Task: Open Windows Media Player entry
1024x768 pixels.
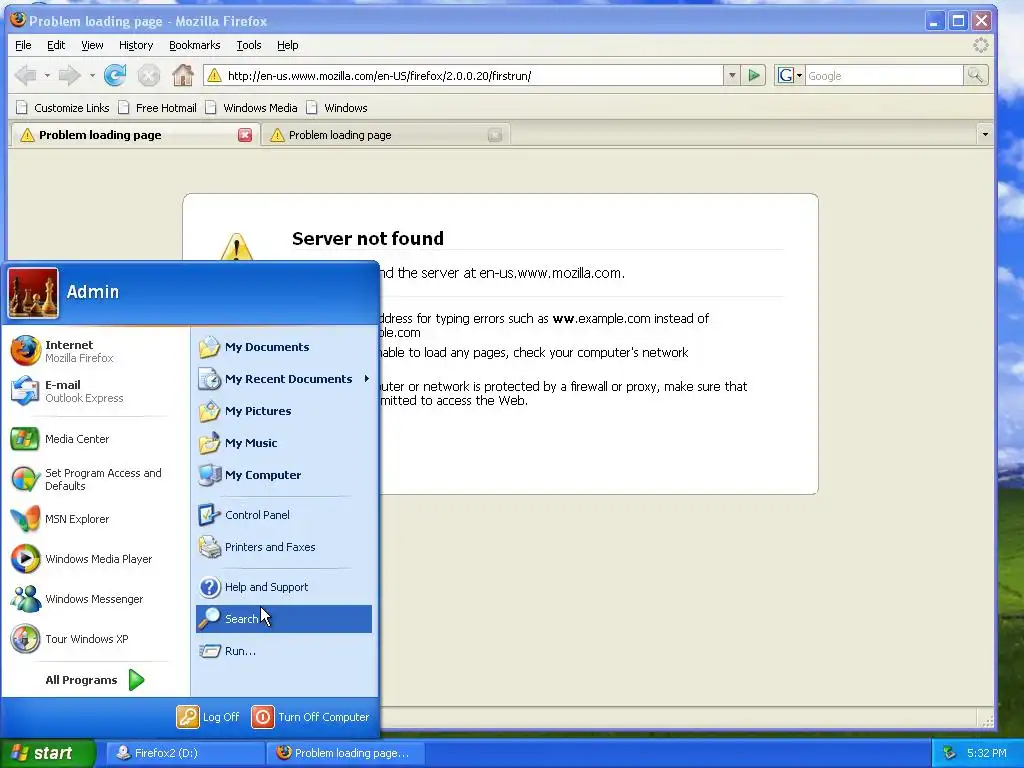Action: coord(95,559)
